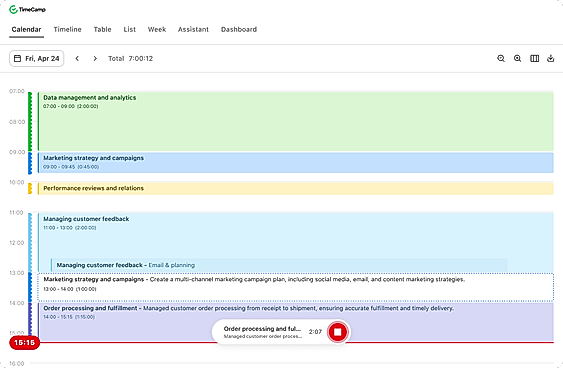The image size is (563, 368).
Task: Switch to the Table tab
Action: pos(102,29)
